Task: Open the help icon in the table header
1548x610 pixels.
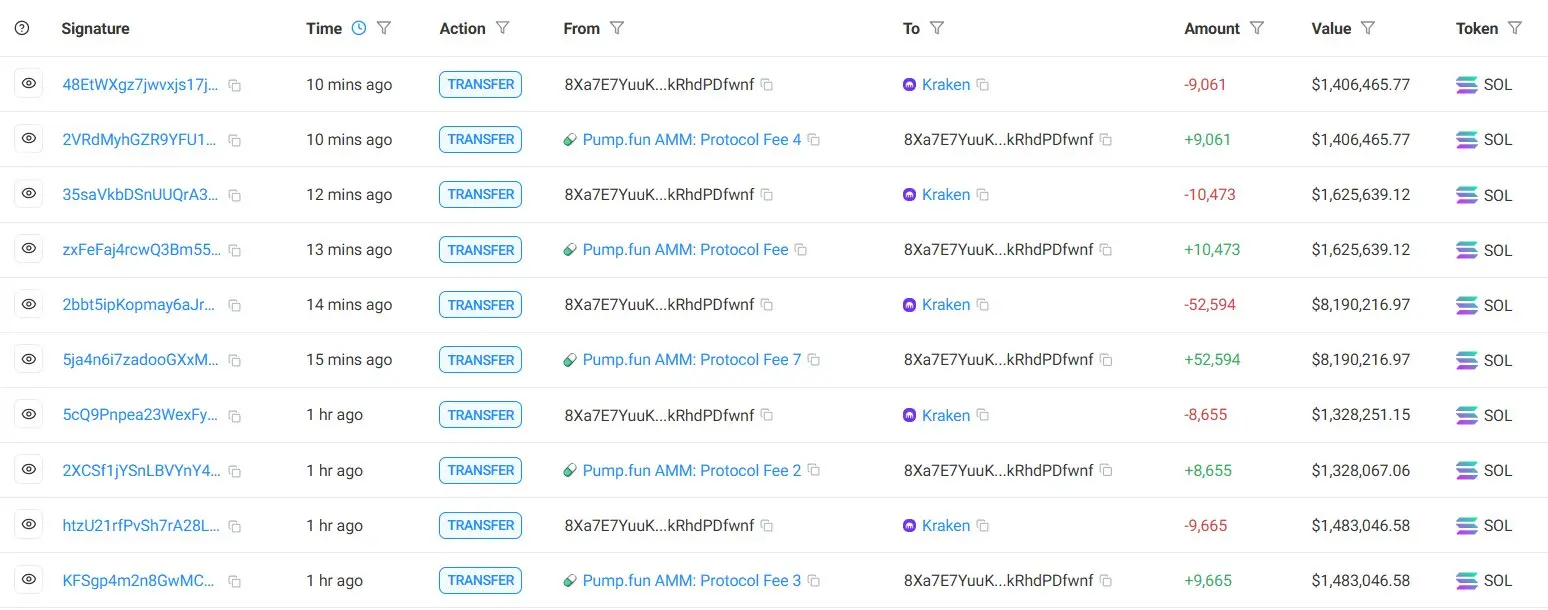Action: coord(21,28)
